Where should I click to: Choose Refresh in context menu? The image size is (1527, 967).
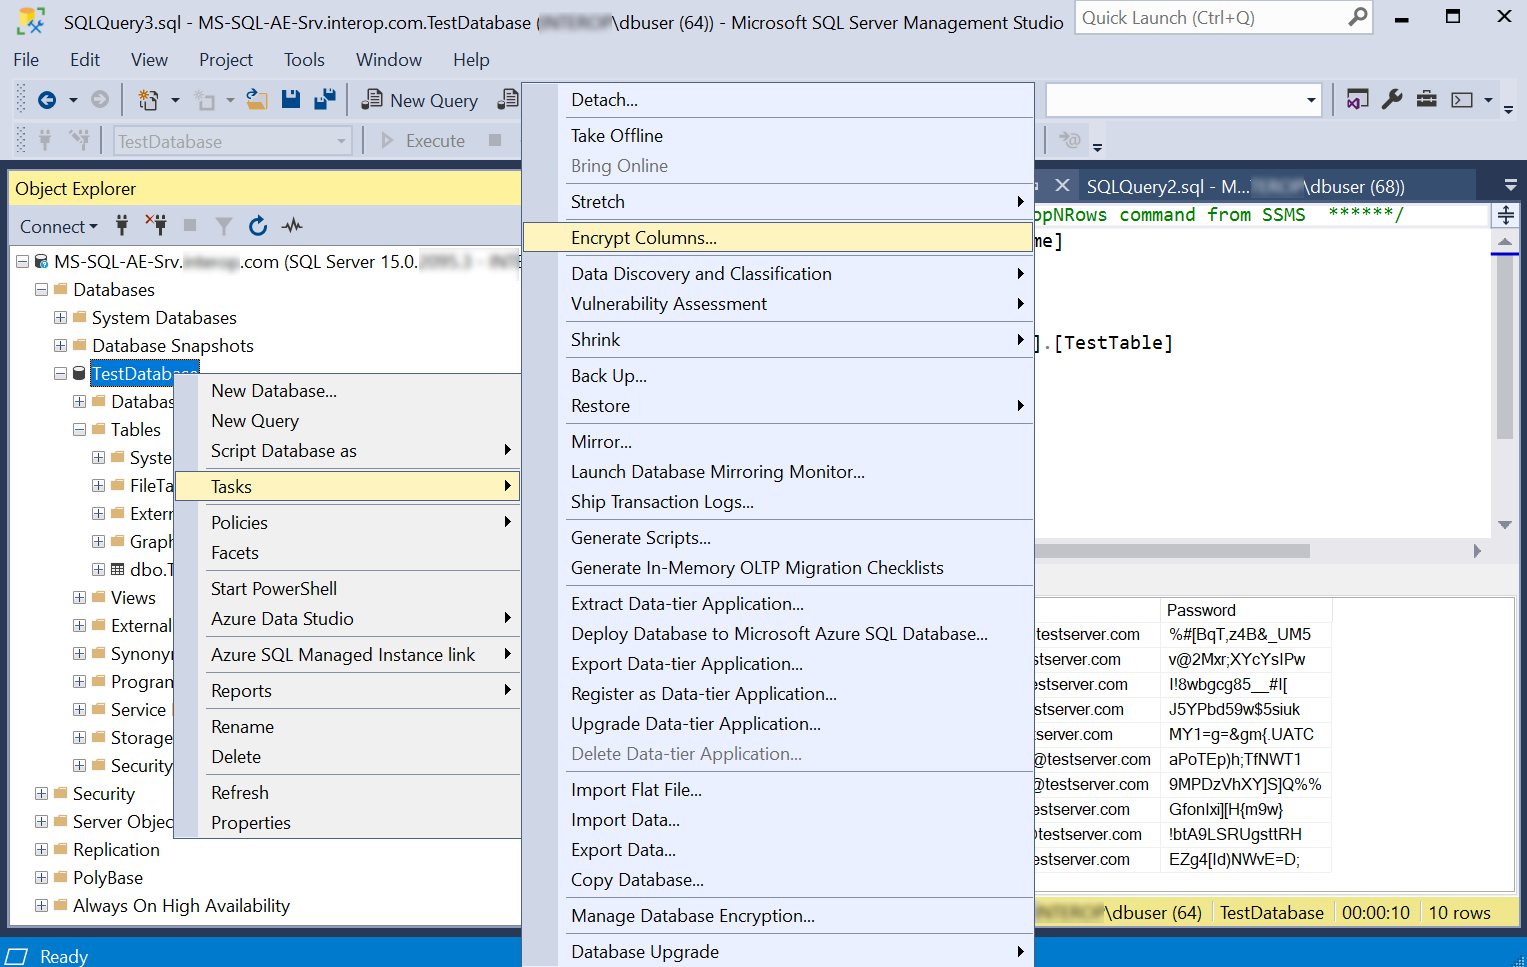[x=348, y=793]
